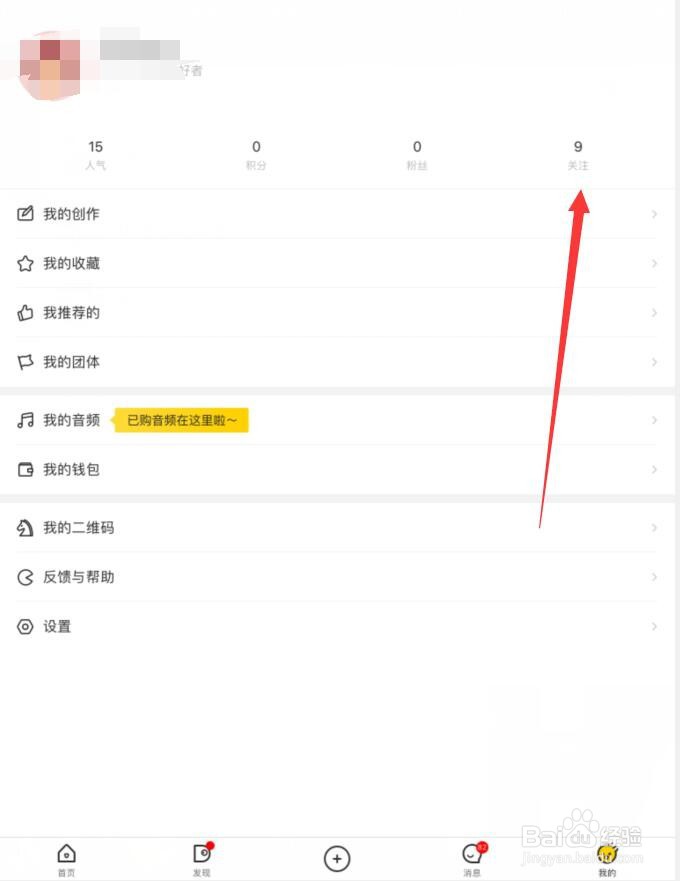Tap the yellow 已购音频在这里啦 tooltip badge
The image size is (680, 881).
click(x=181, y=421)
